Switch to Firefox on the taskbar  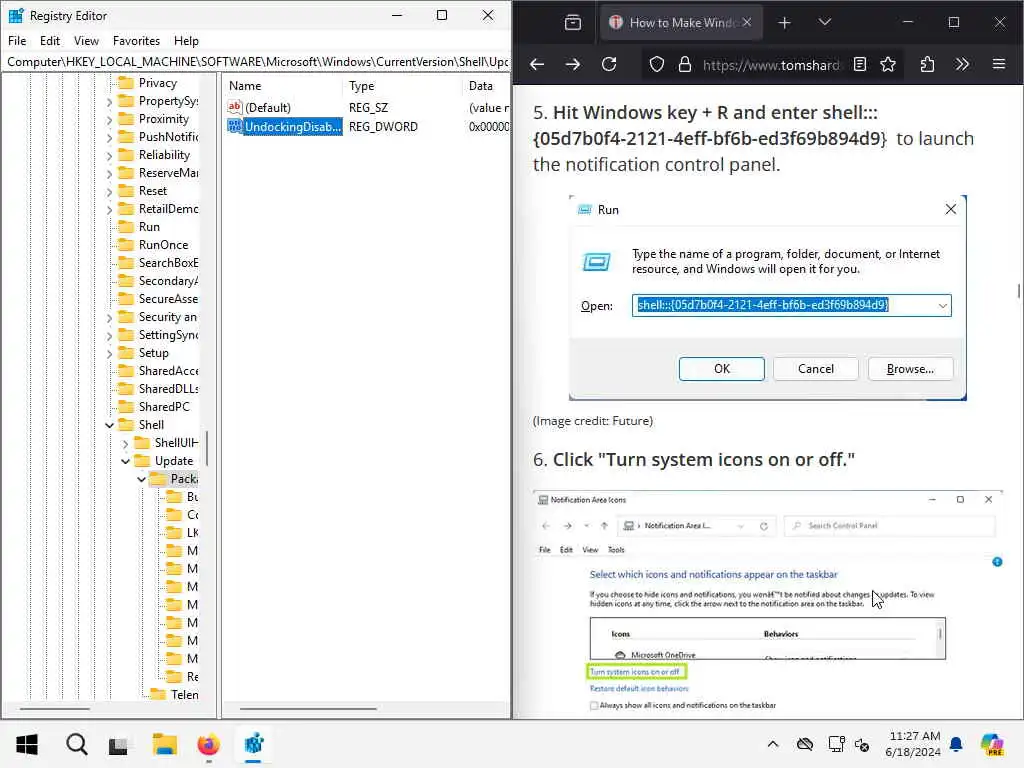pyautogui.click(x=208, y=744)
